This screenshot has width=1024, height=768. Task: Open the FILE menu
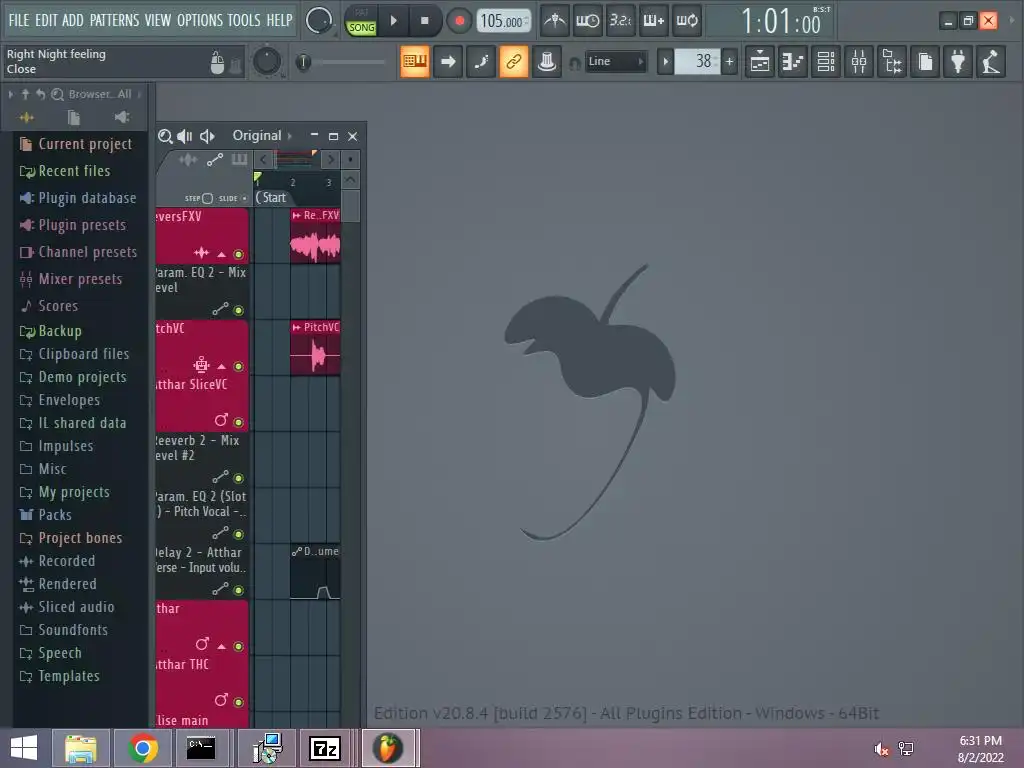point(19,20)
